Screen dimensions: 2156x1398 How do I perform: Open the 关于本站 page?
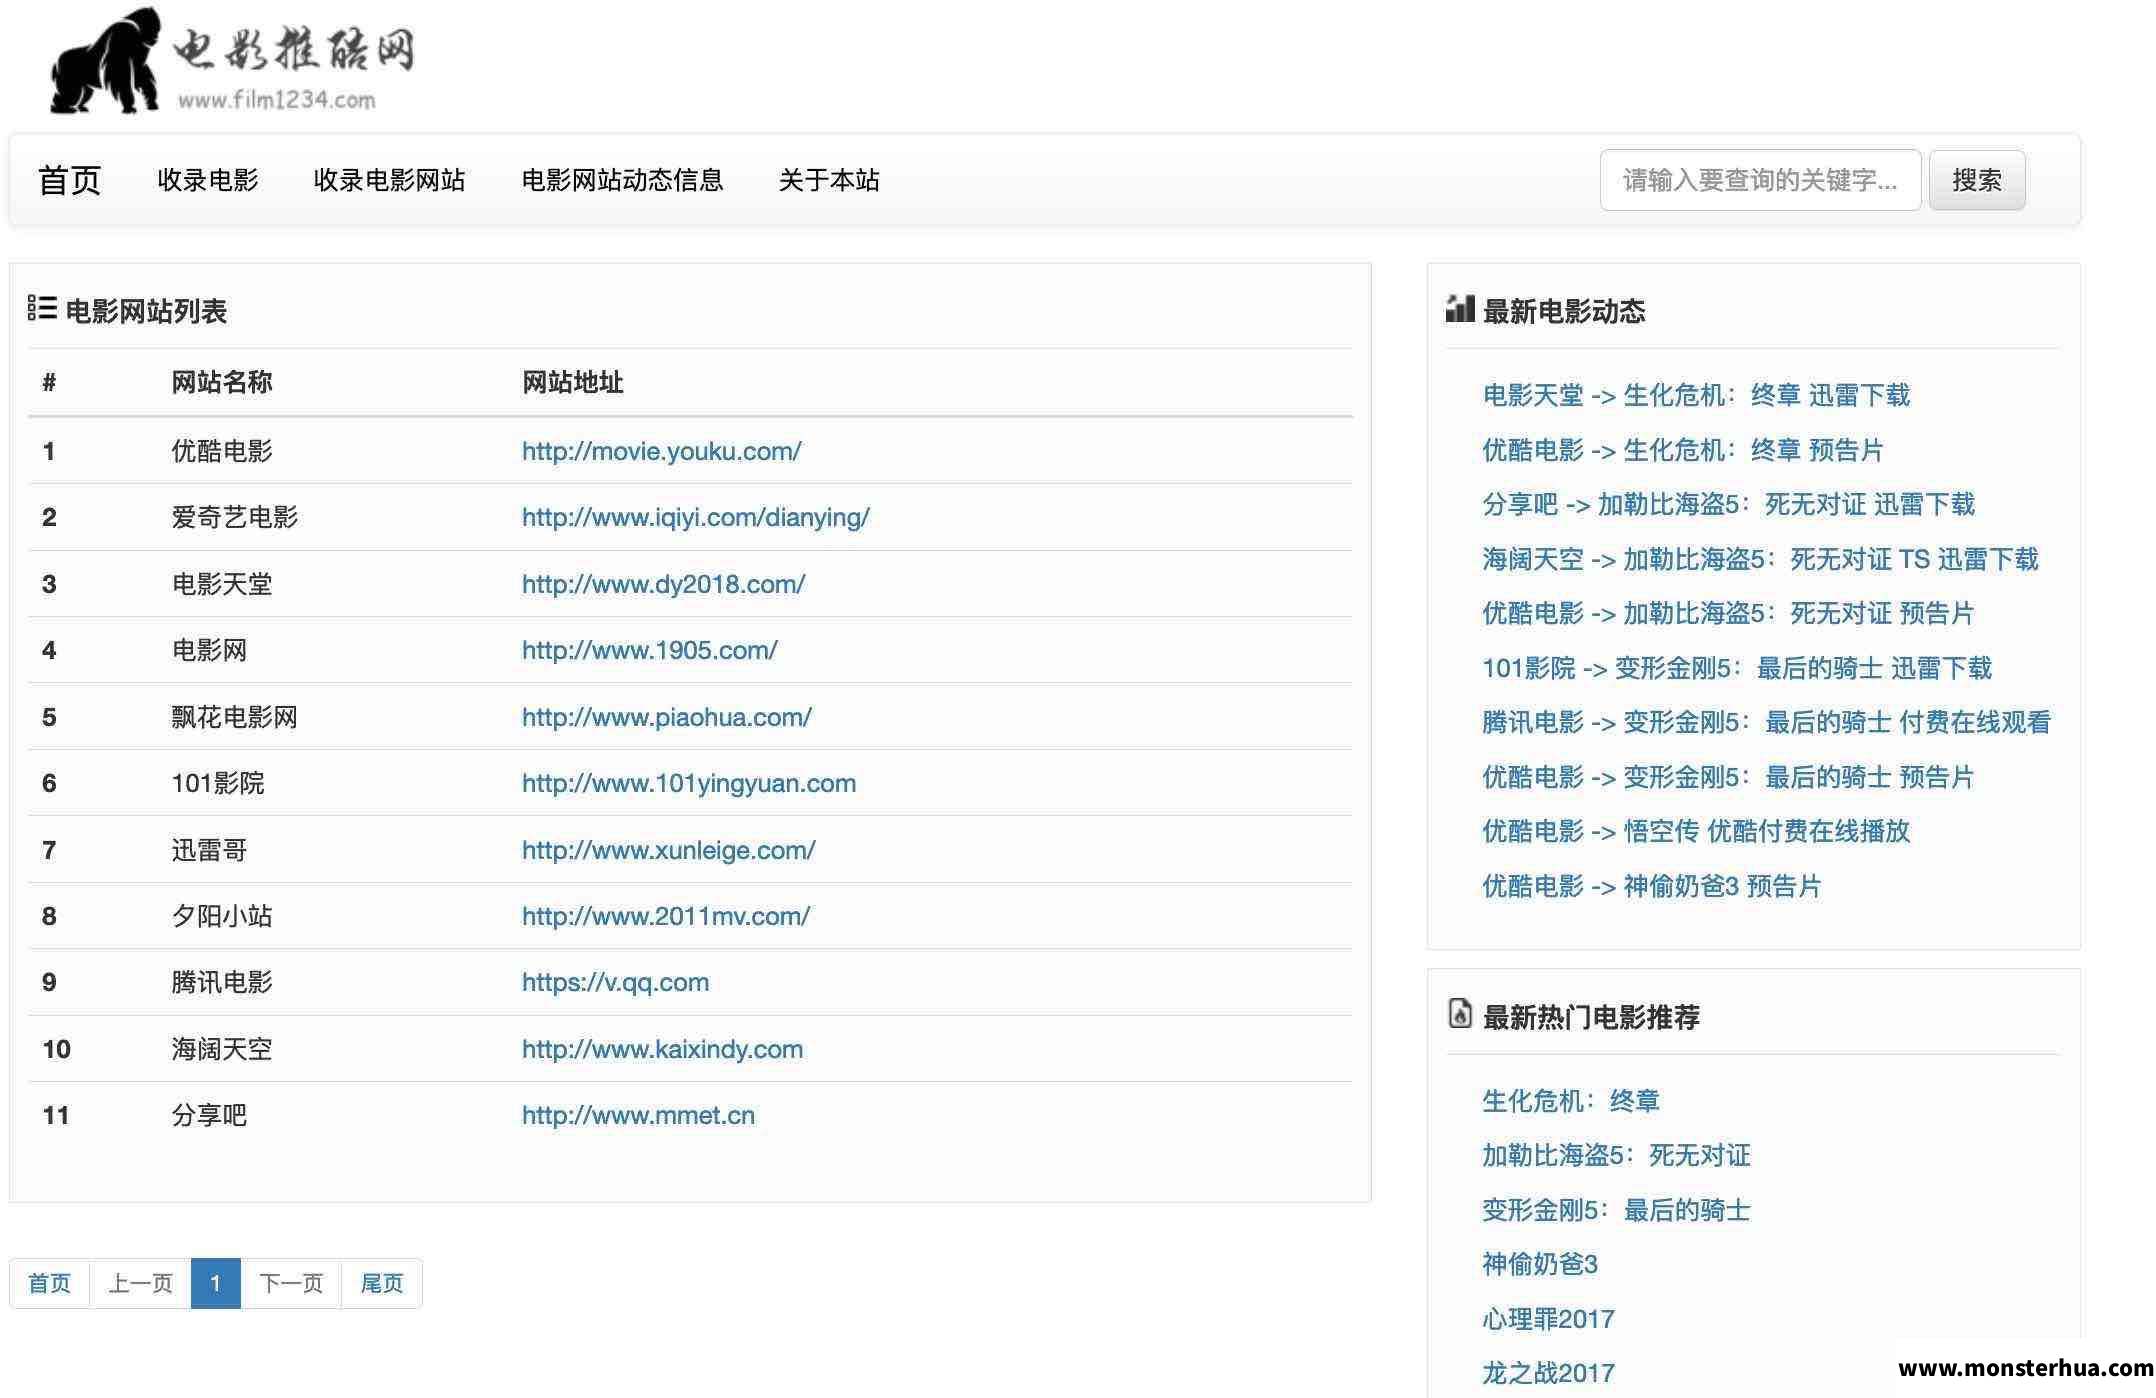(x=829, y=180)
